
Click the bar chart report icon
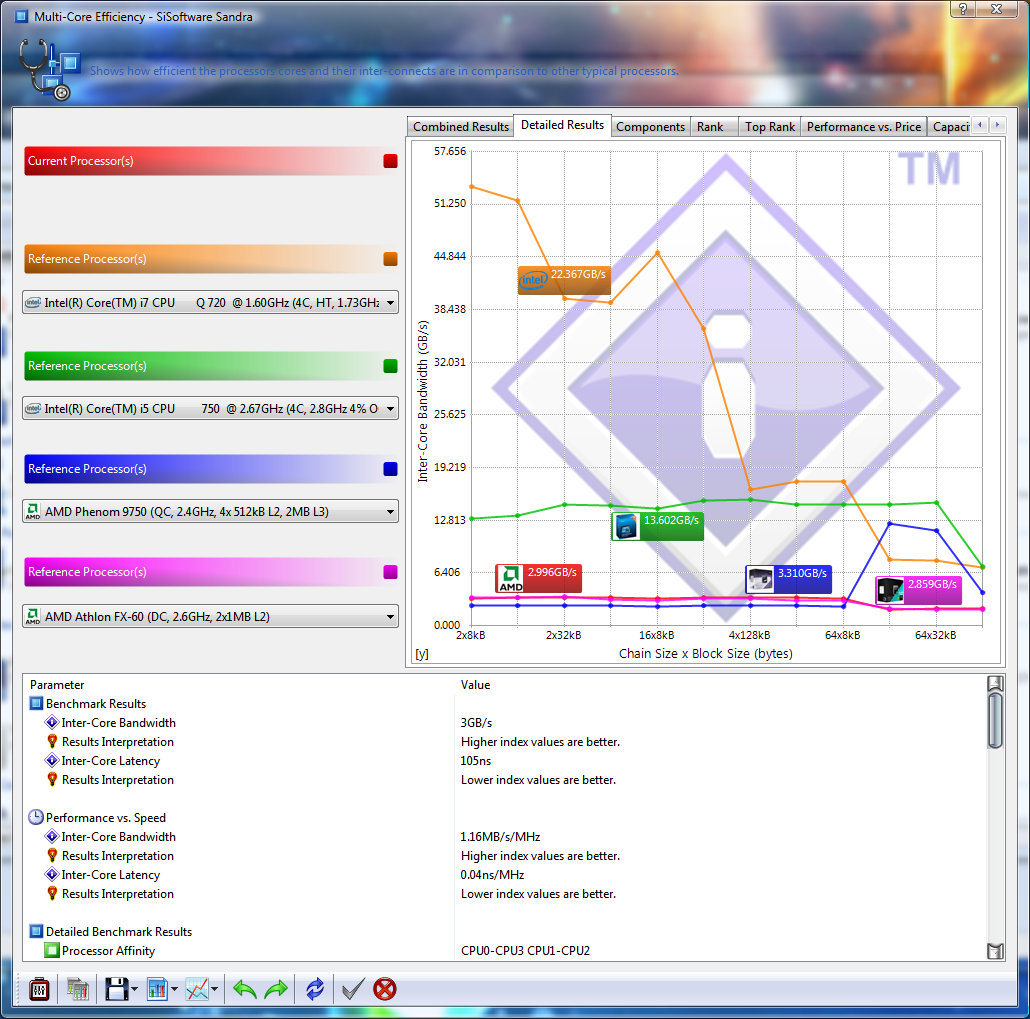[157, 989]
